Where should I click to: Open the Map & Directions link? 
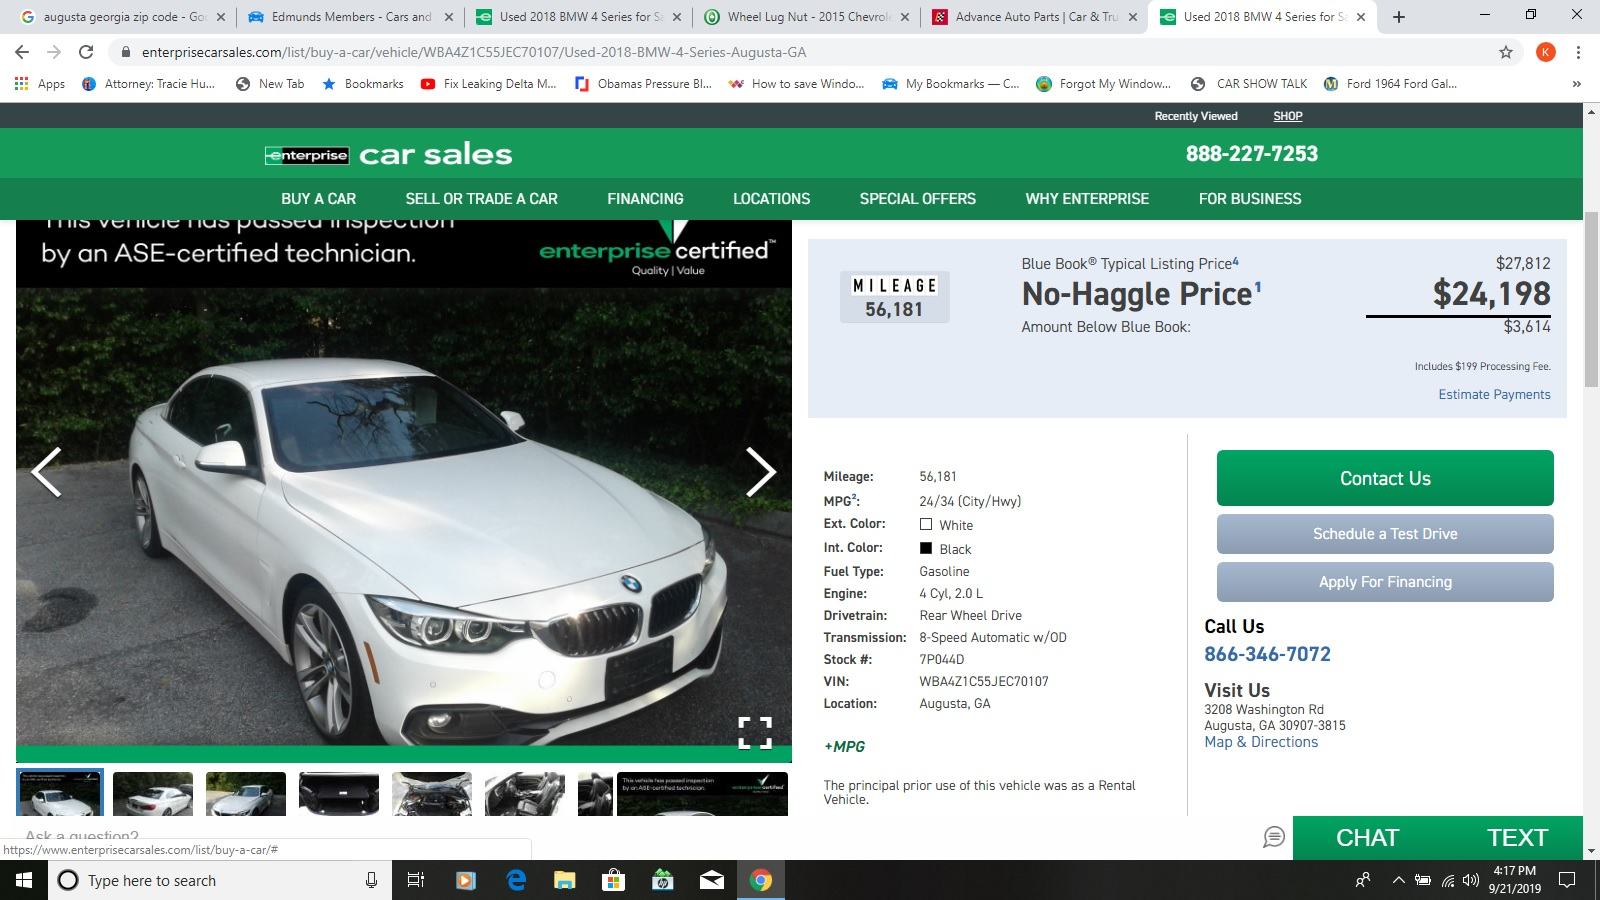click(1261, 742)
